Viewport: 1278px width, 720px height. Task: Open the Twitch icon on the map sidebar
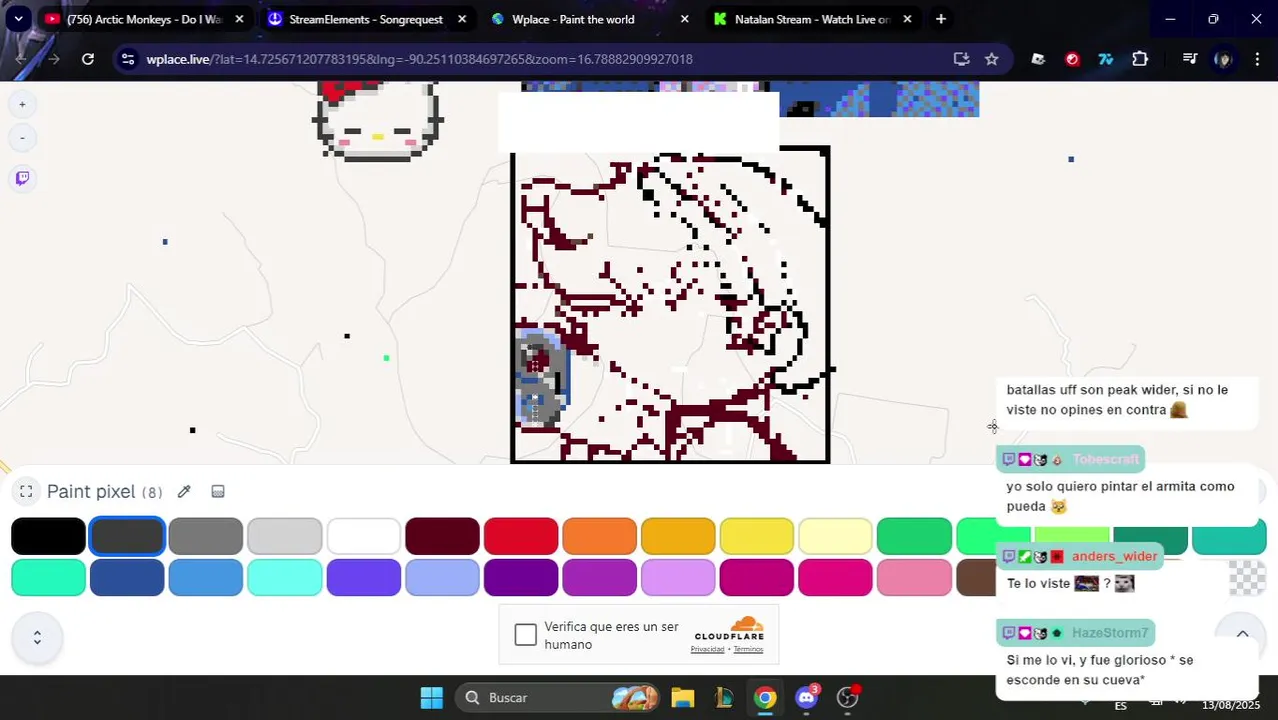coord(22,179)
